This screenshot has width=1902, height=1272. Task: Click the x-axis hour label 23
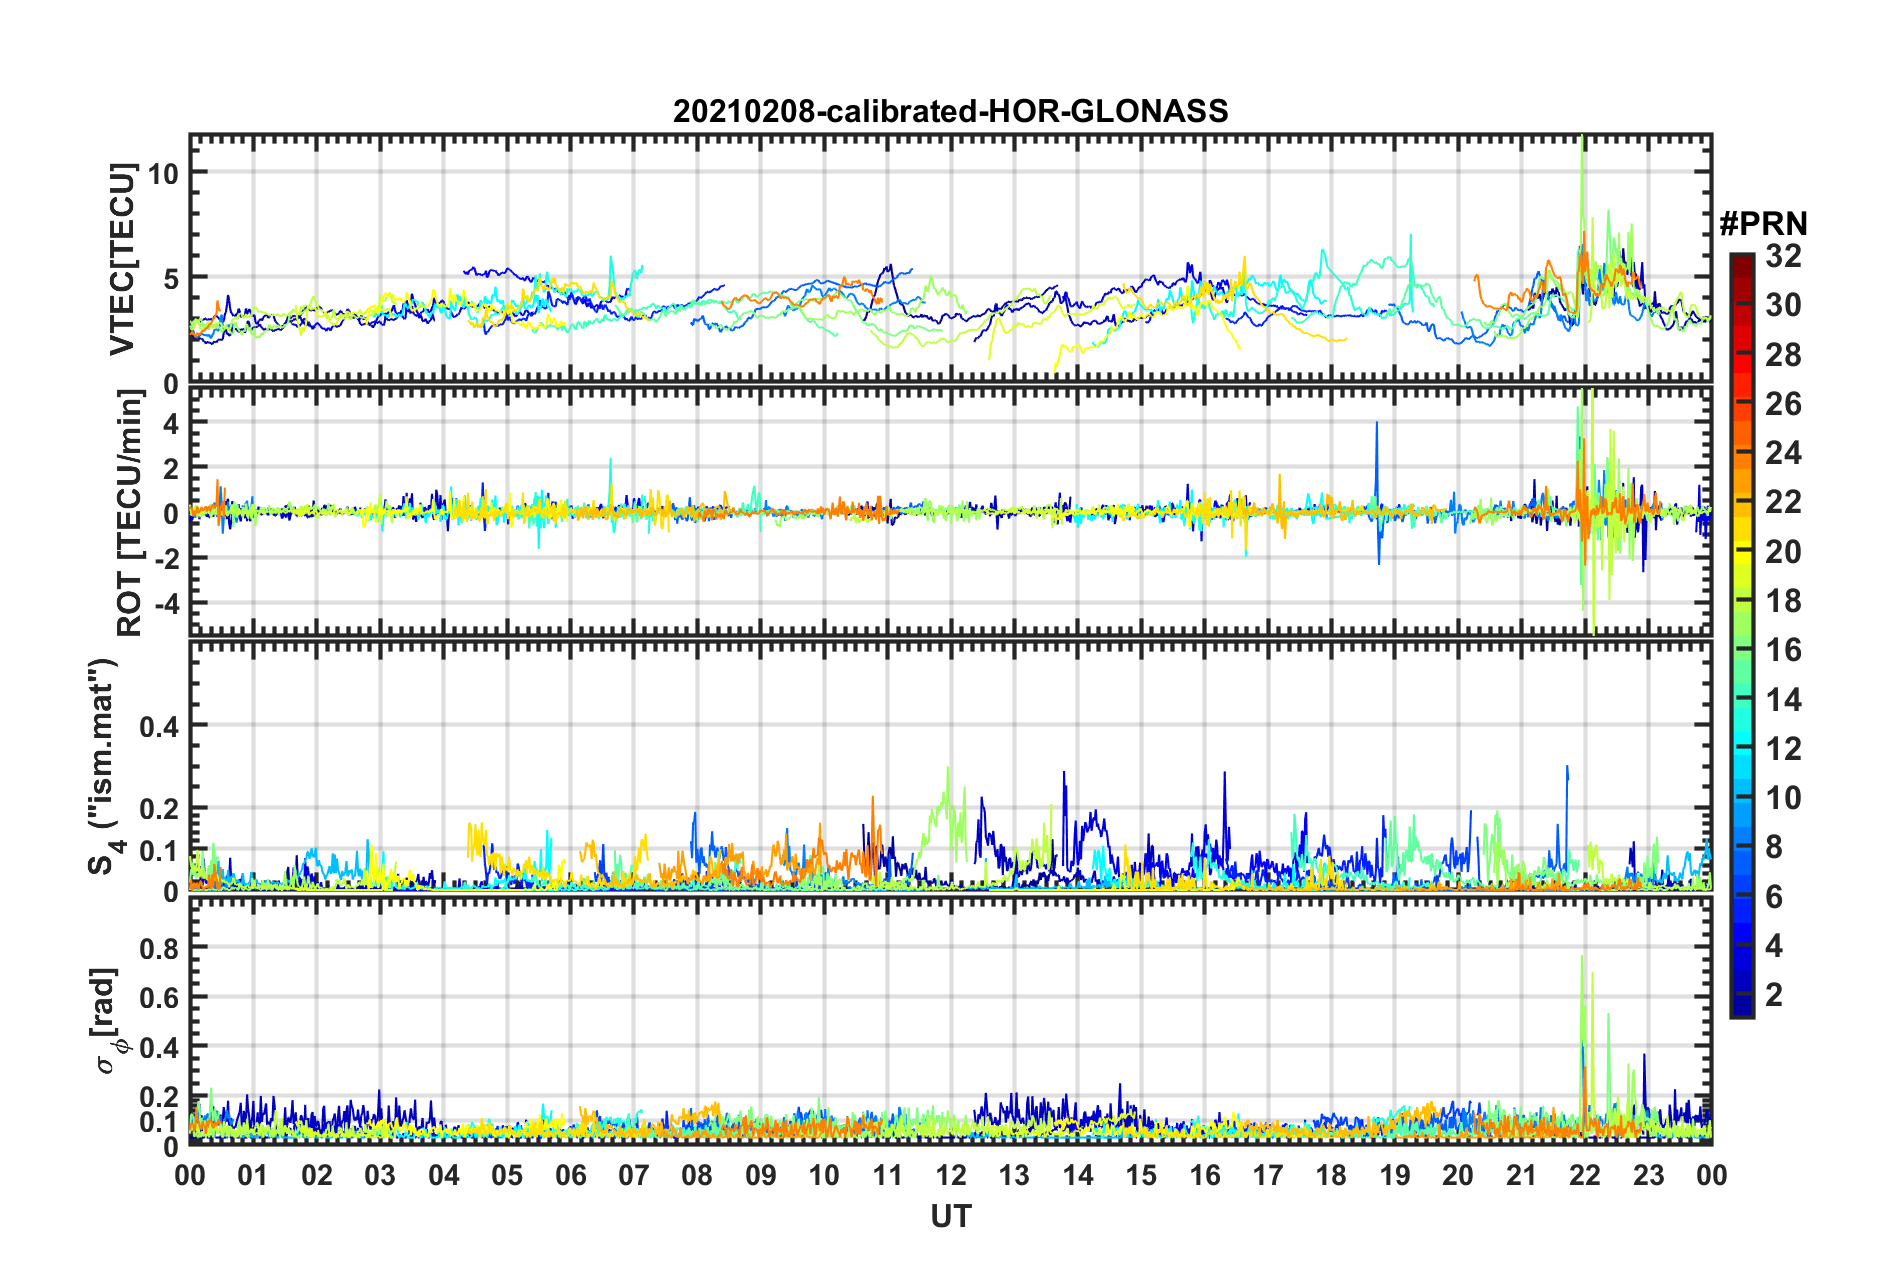click(x=1649, y=1175)
